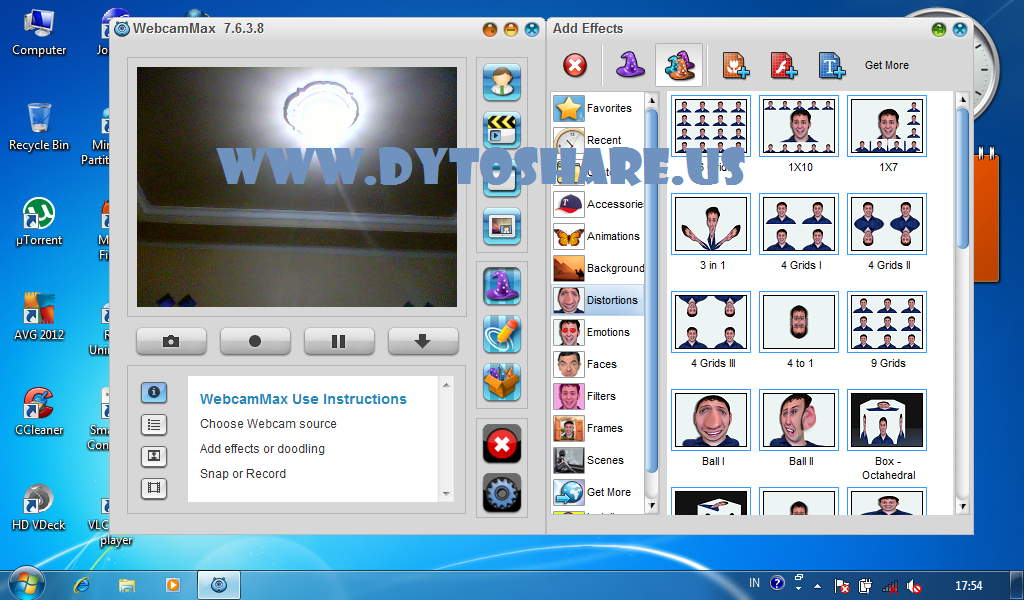Start recording with the record button

[255, 341]
